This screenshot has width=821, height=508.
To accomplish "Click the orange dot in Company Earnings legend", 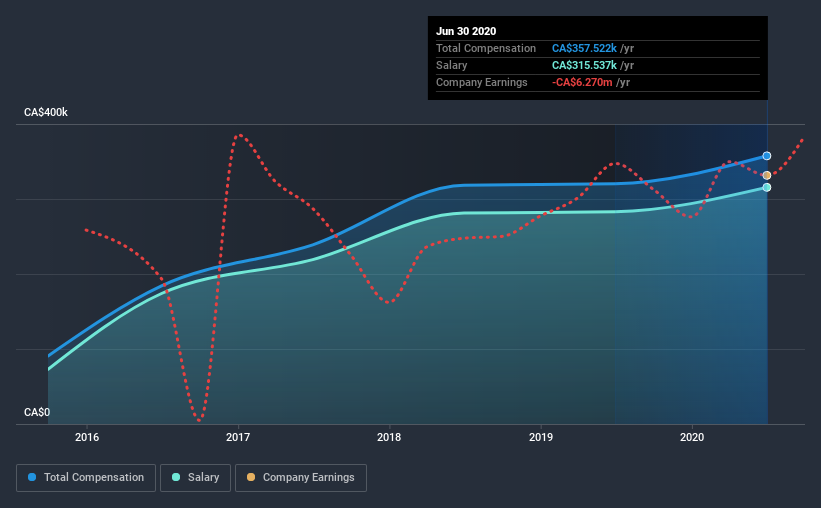I will 251,477.
